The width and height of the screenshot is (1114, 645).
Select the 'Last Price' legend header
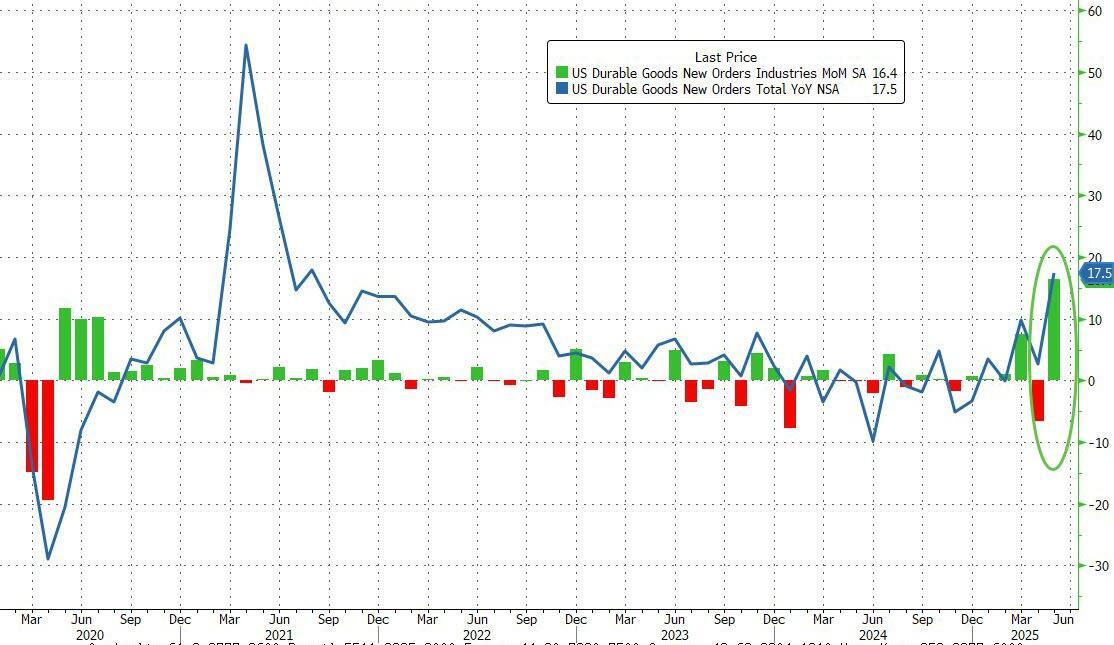point(725,57)
